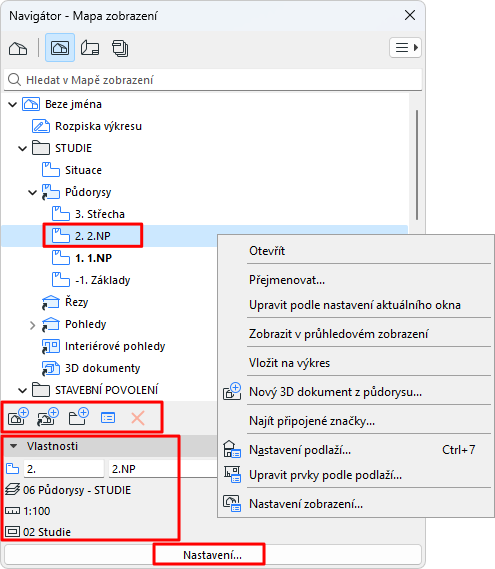Select Rozpiska výkresu item

[98, 126]
